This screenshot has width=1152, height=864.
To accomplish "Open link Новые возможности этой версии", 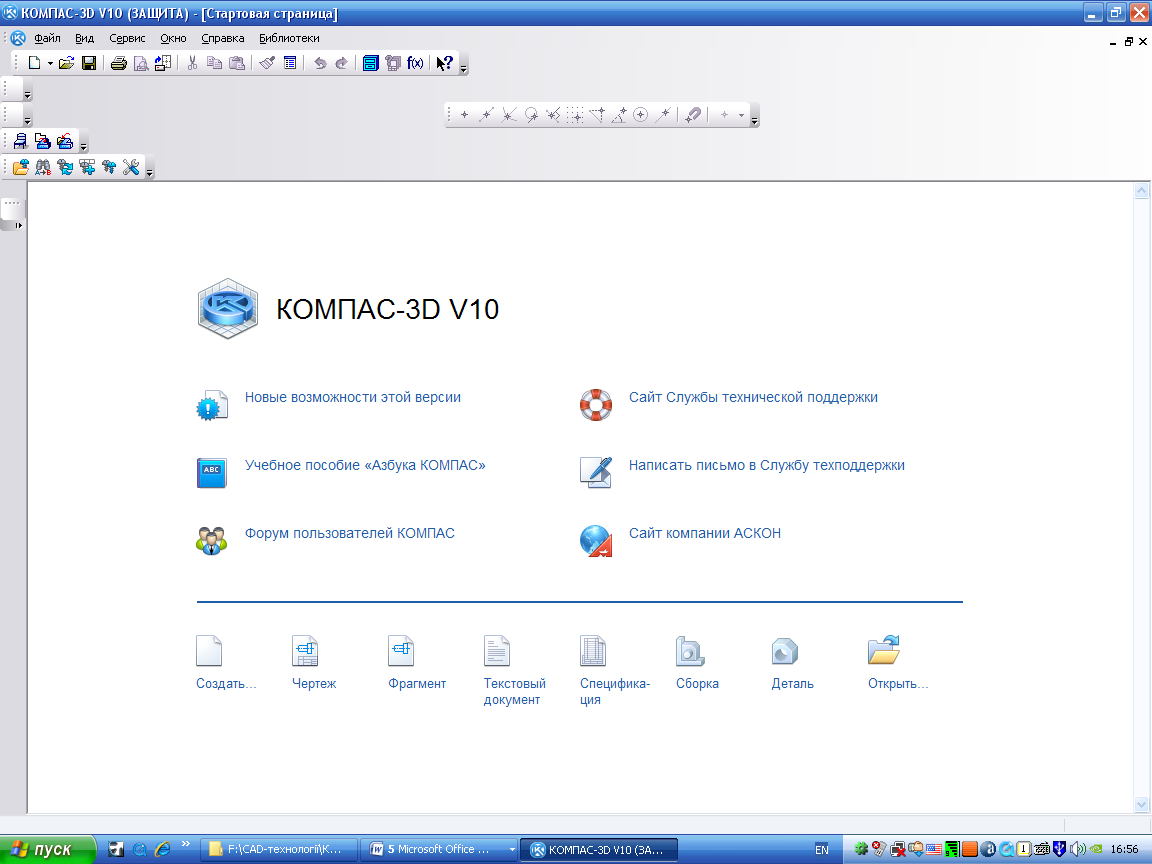I will [353, 397].
